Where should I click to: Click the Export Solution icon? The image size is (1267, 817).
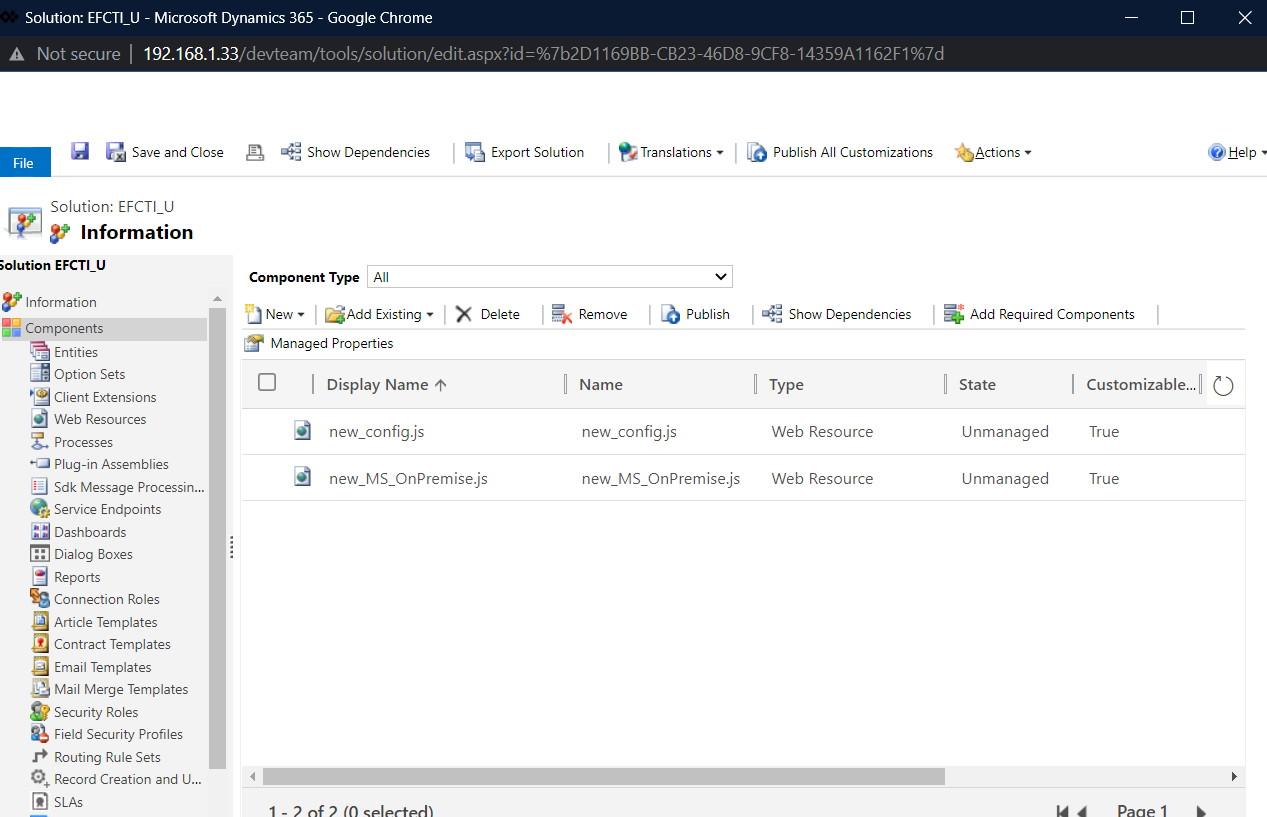tap(475, 152)
